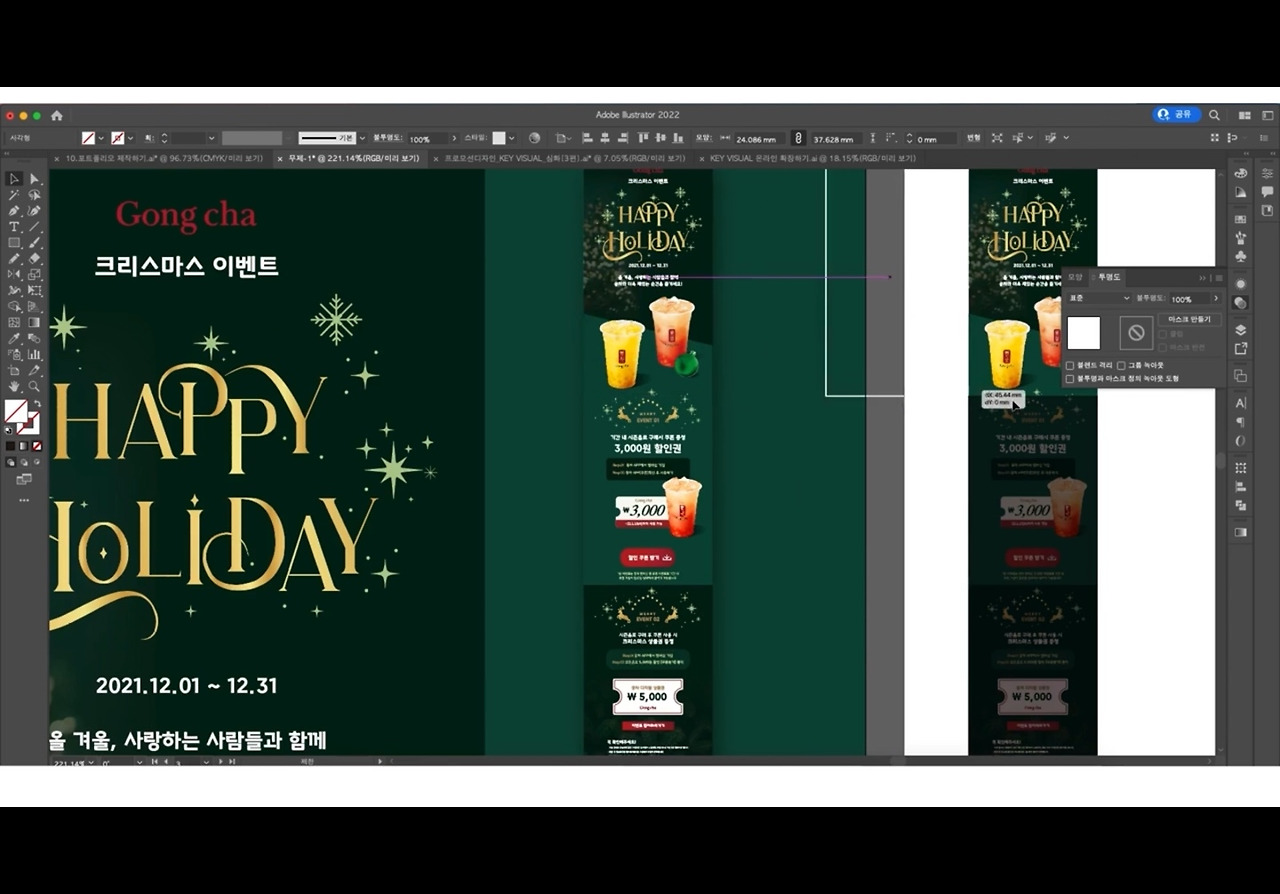1280x894 pixels.
Task: Open the brush definition 기본 dropdown
Action: click(362, 138)
